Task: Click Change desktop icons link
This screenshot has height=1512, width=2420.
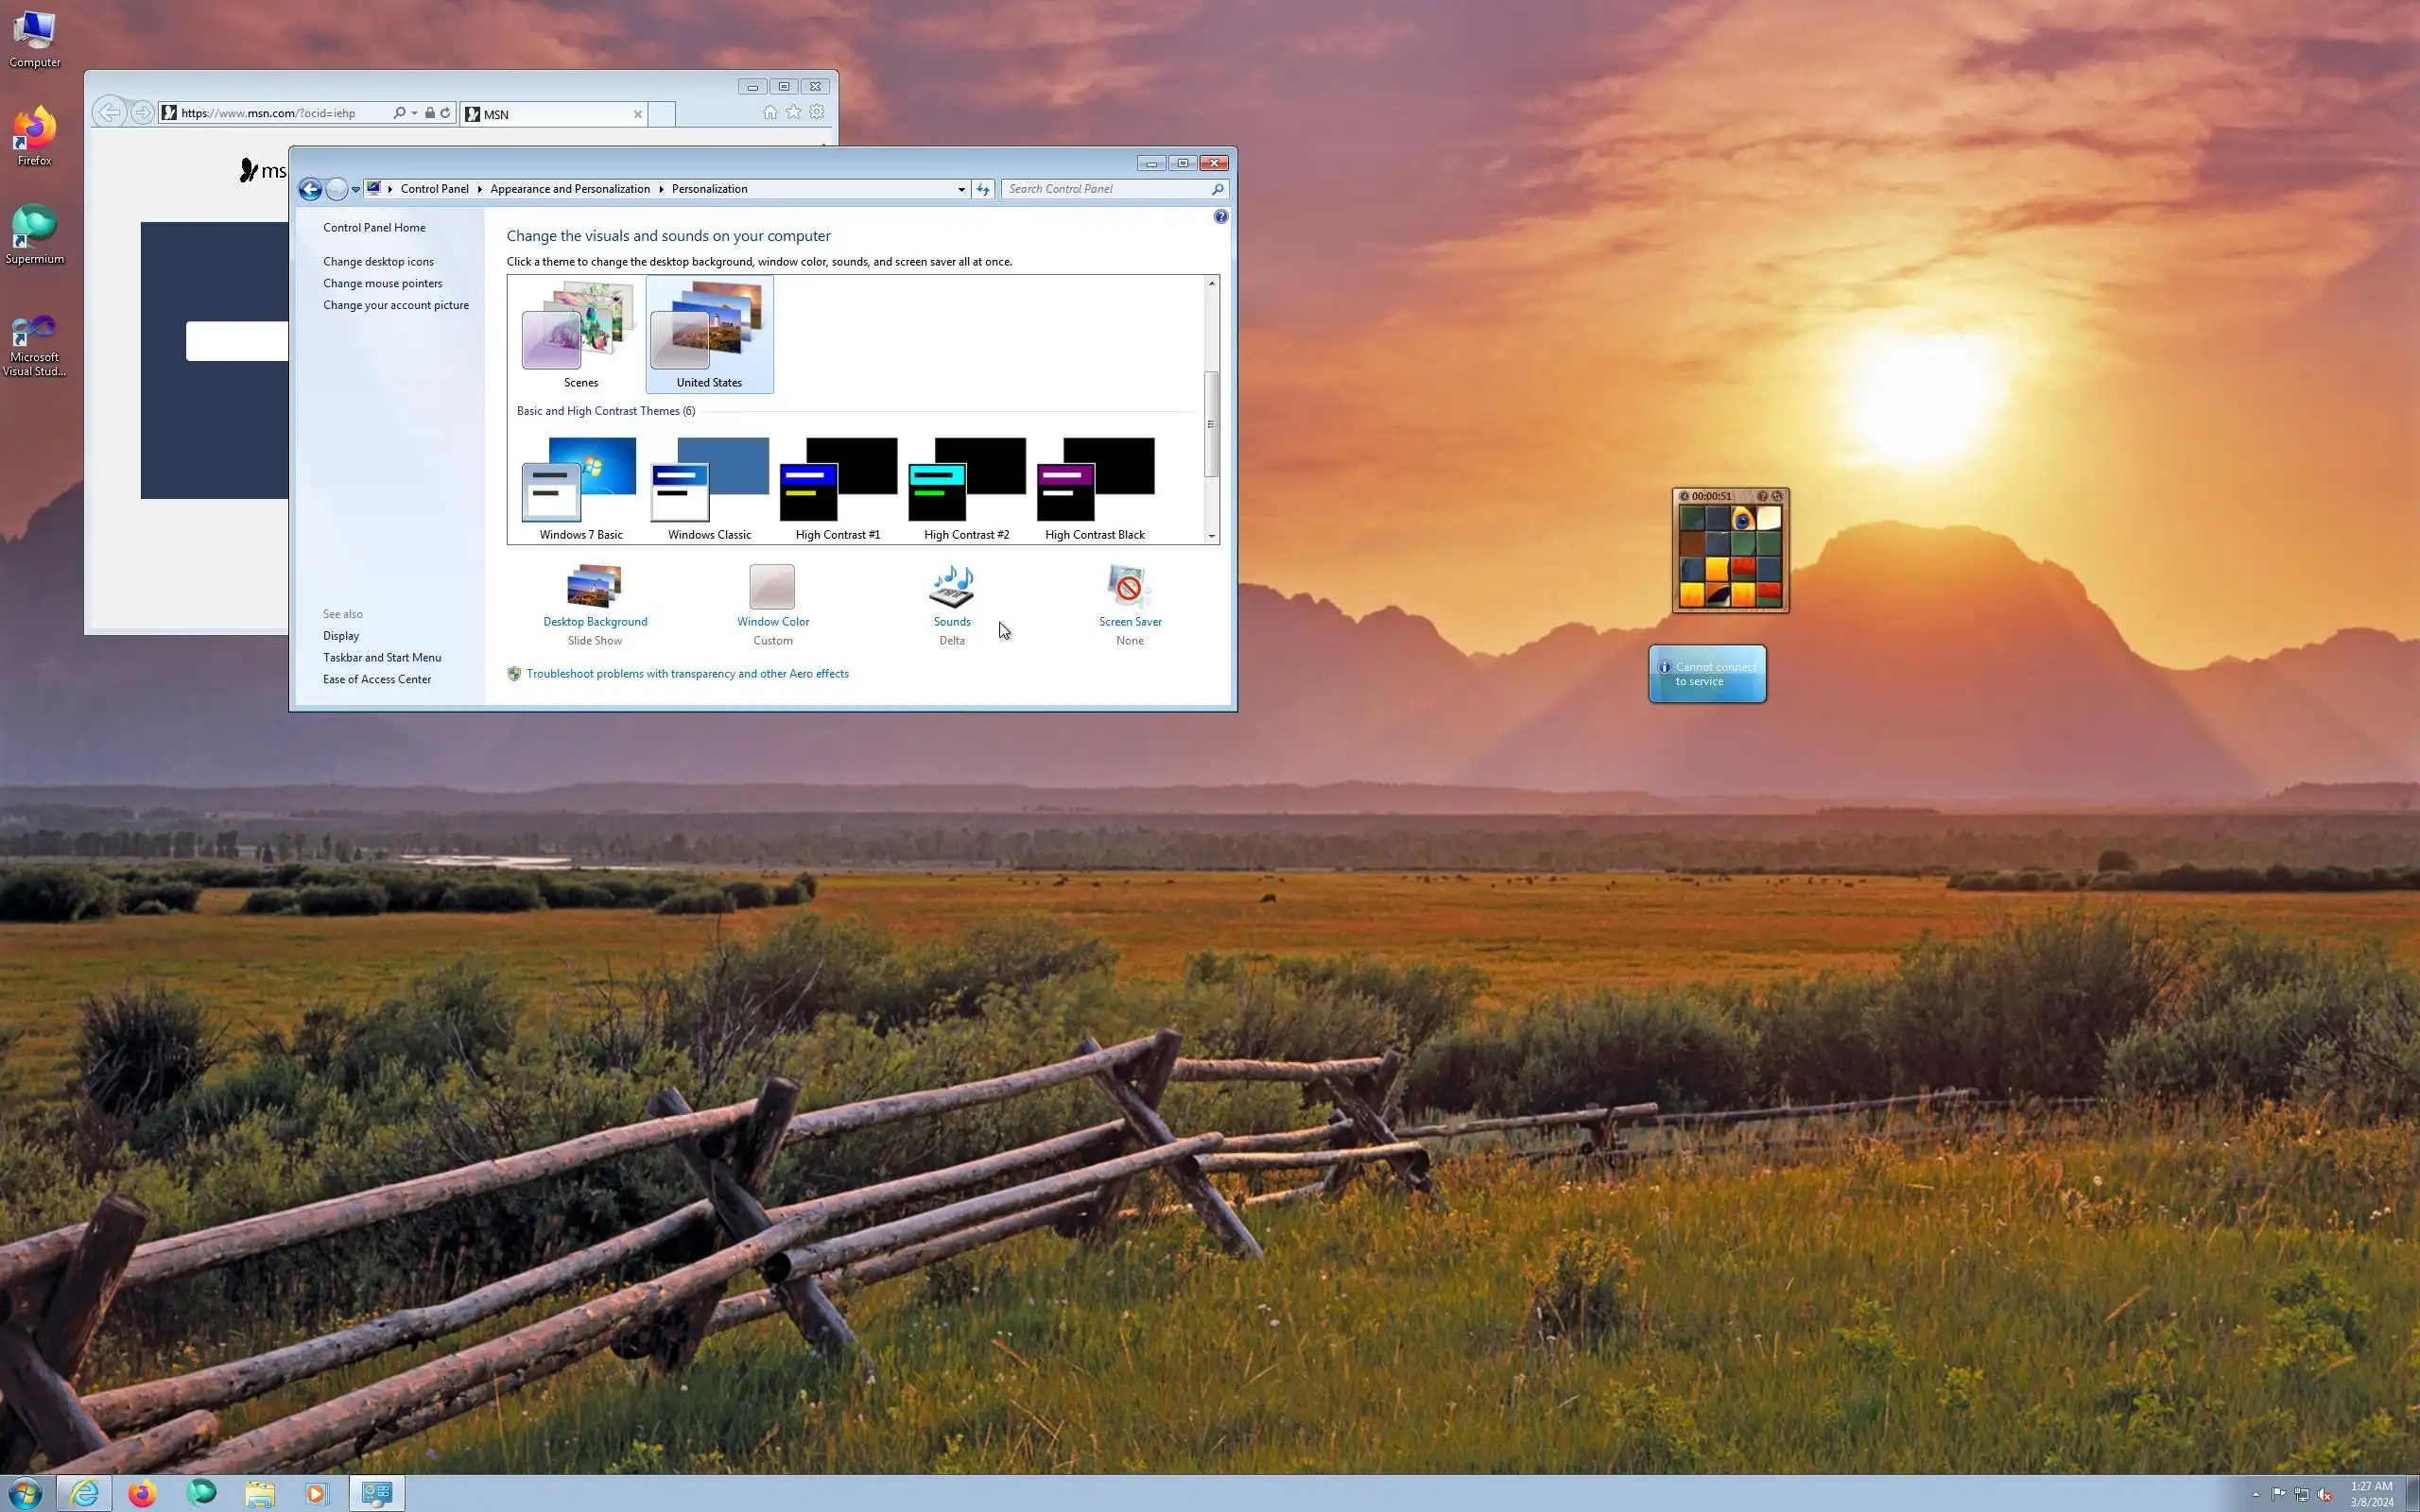Action: pos(378,262)
